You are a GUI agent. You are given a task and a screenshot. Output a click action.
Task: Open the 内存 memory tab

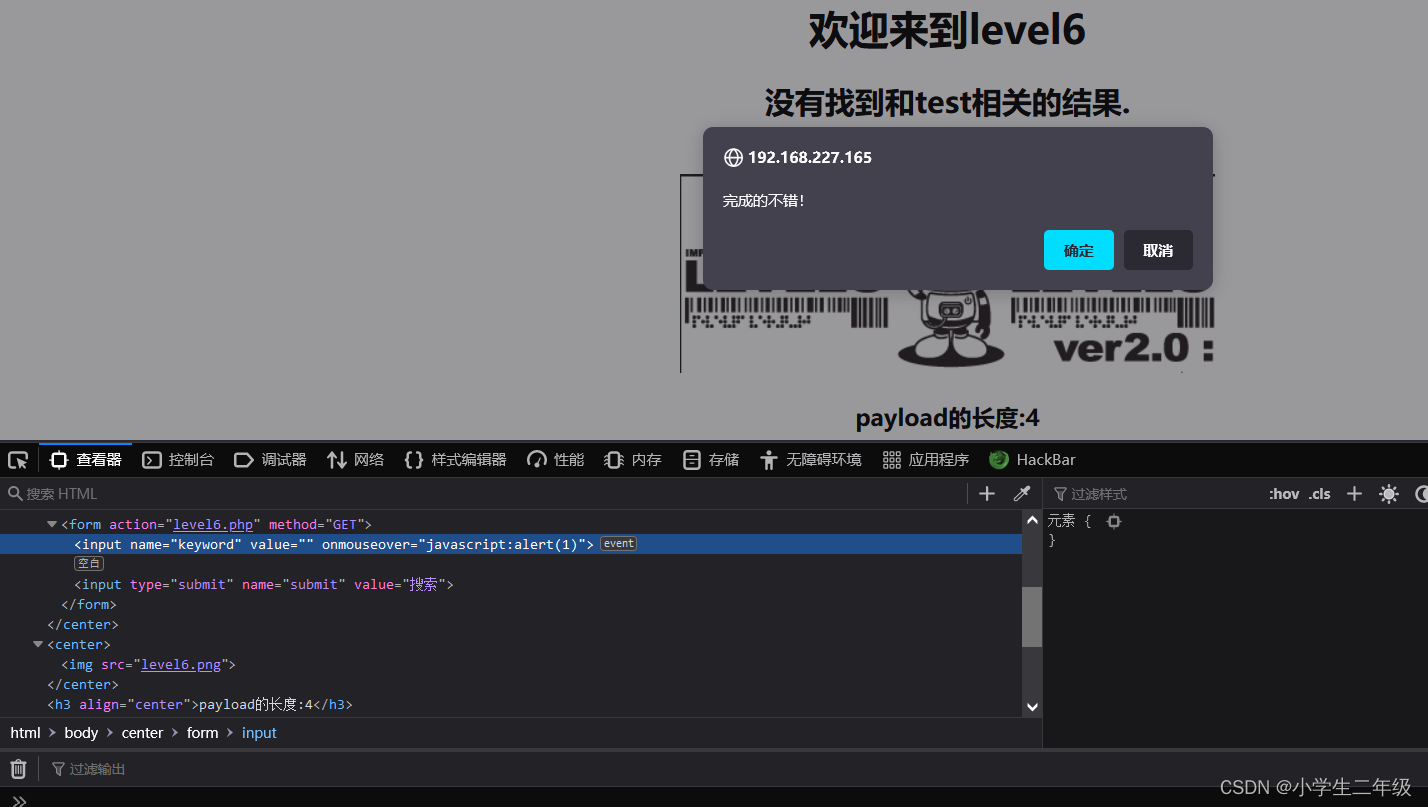pos(633,460)
